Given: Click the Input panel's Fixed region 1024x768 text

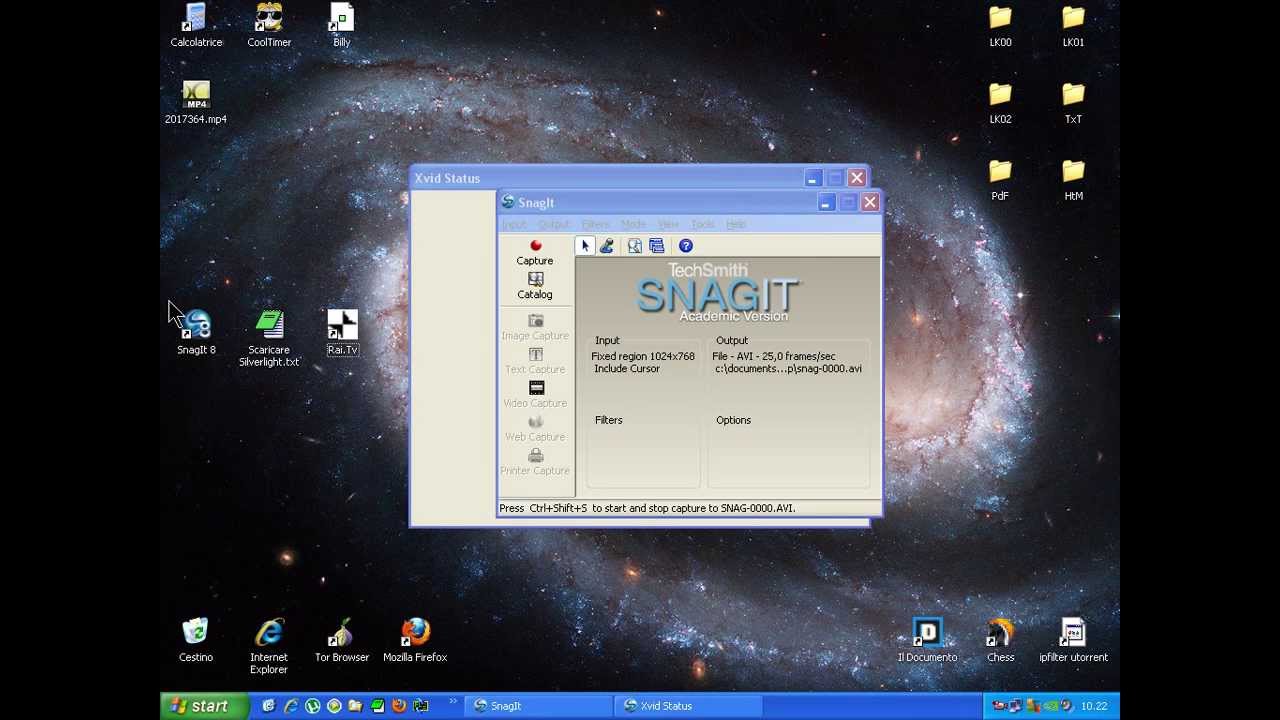Looking at the screenshot, I should tap(643, 356).
